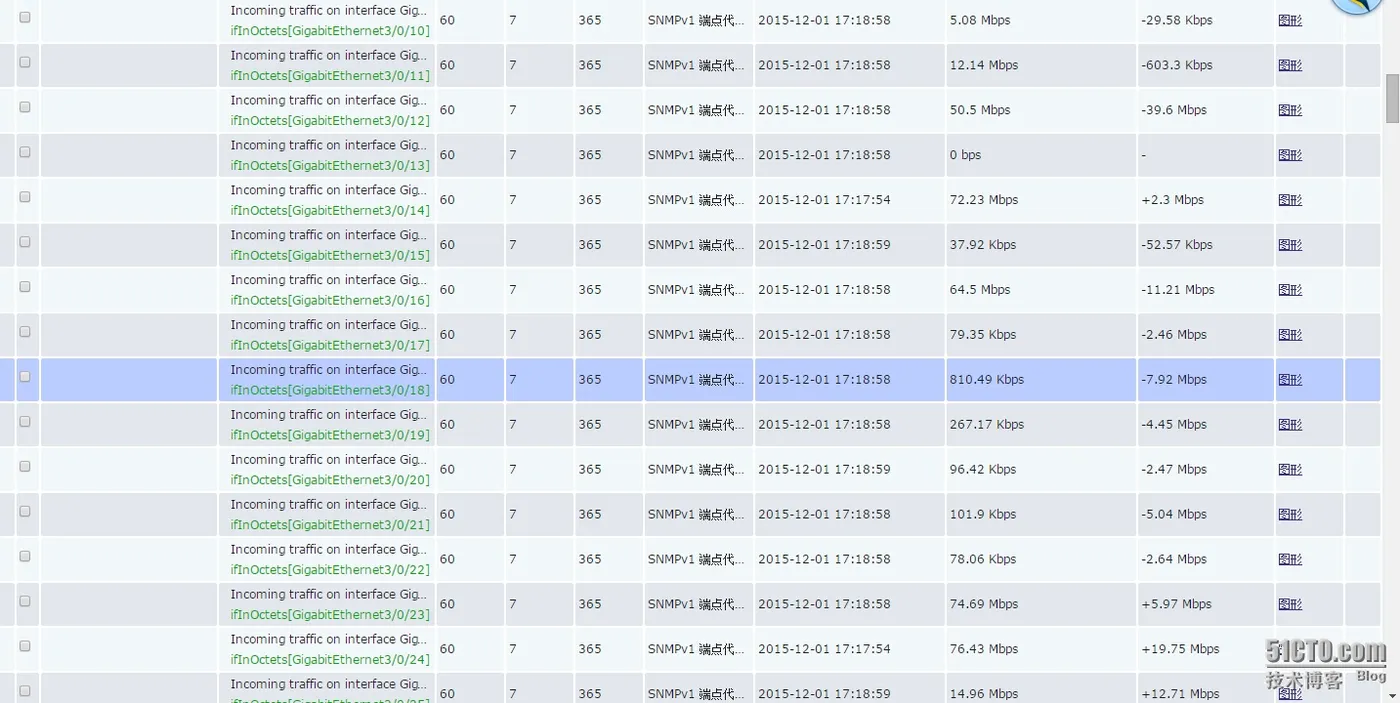Tick the GigabitEthernet3/0/24 row checkbox
Viewport: 1400px width, 703px height.
tap(25, 647)
